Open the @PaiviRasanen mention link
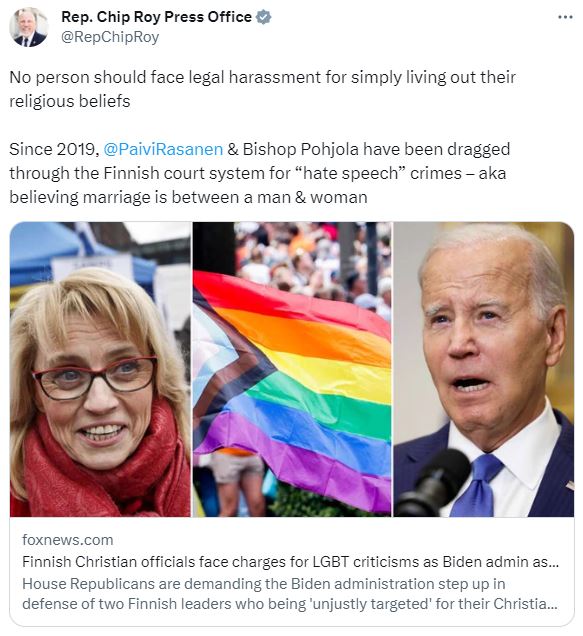The width and height of the screenshot is (583, 636). point(163,149)
